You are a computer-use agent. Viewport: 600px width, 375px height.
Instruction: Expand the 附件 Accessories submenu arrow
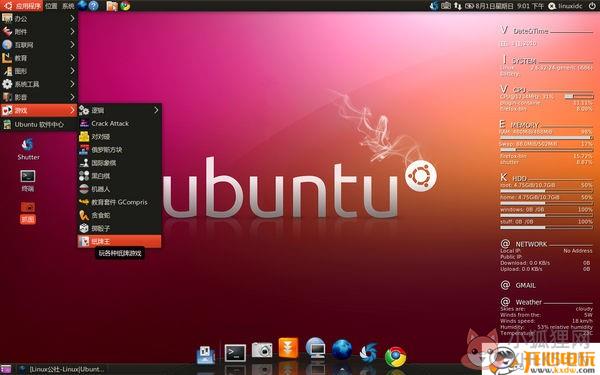coord(72,31)
